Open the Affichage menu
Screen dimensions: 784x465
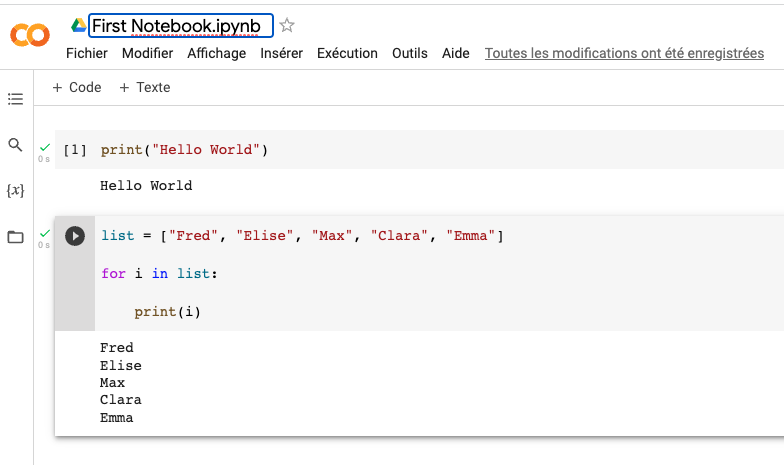click(216, 54)
